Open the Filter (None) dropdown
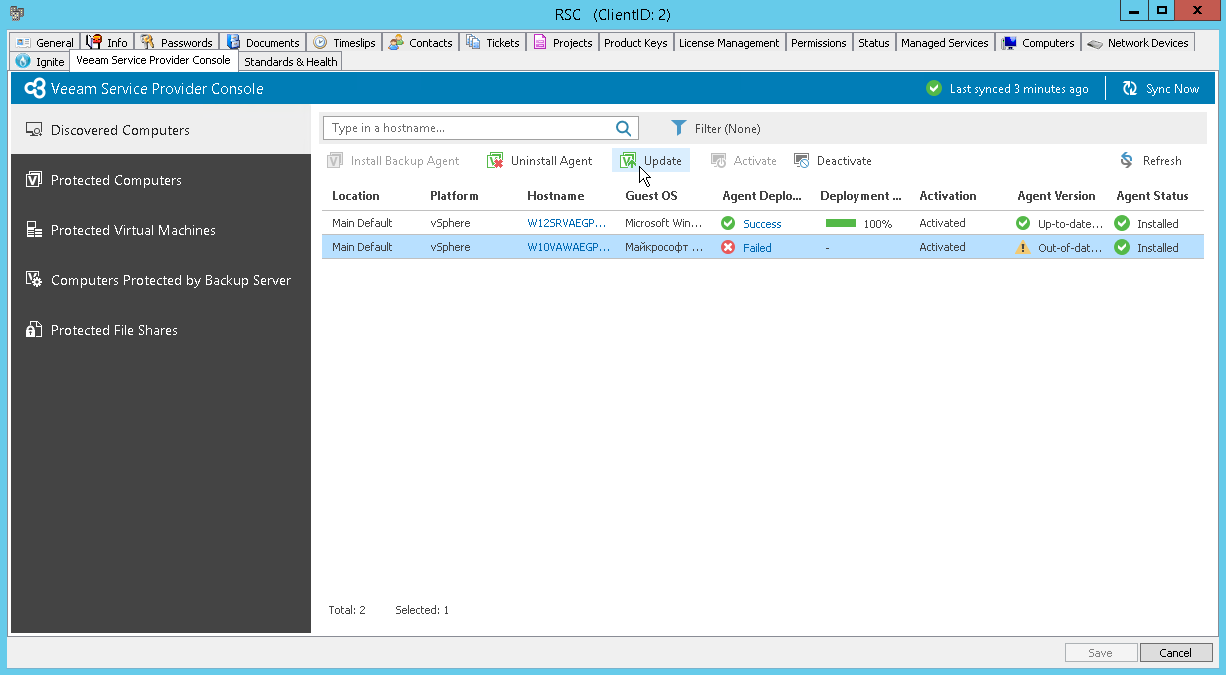 (x=716, y=128)
